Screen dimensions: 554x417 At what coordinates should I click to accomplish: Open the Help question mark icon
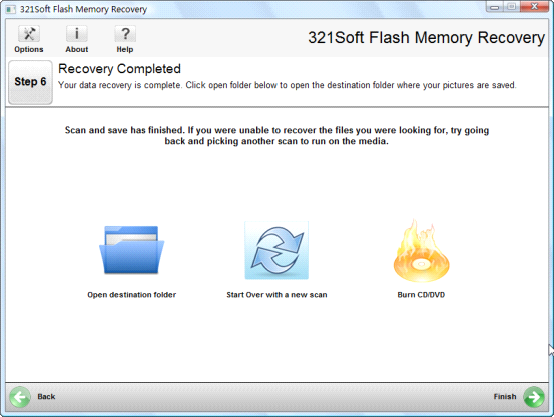pyautogui.click(x=125, y=34)
